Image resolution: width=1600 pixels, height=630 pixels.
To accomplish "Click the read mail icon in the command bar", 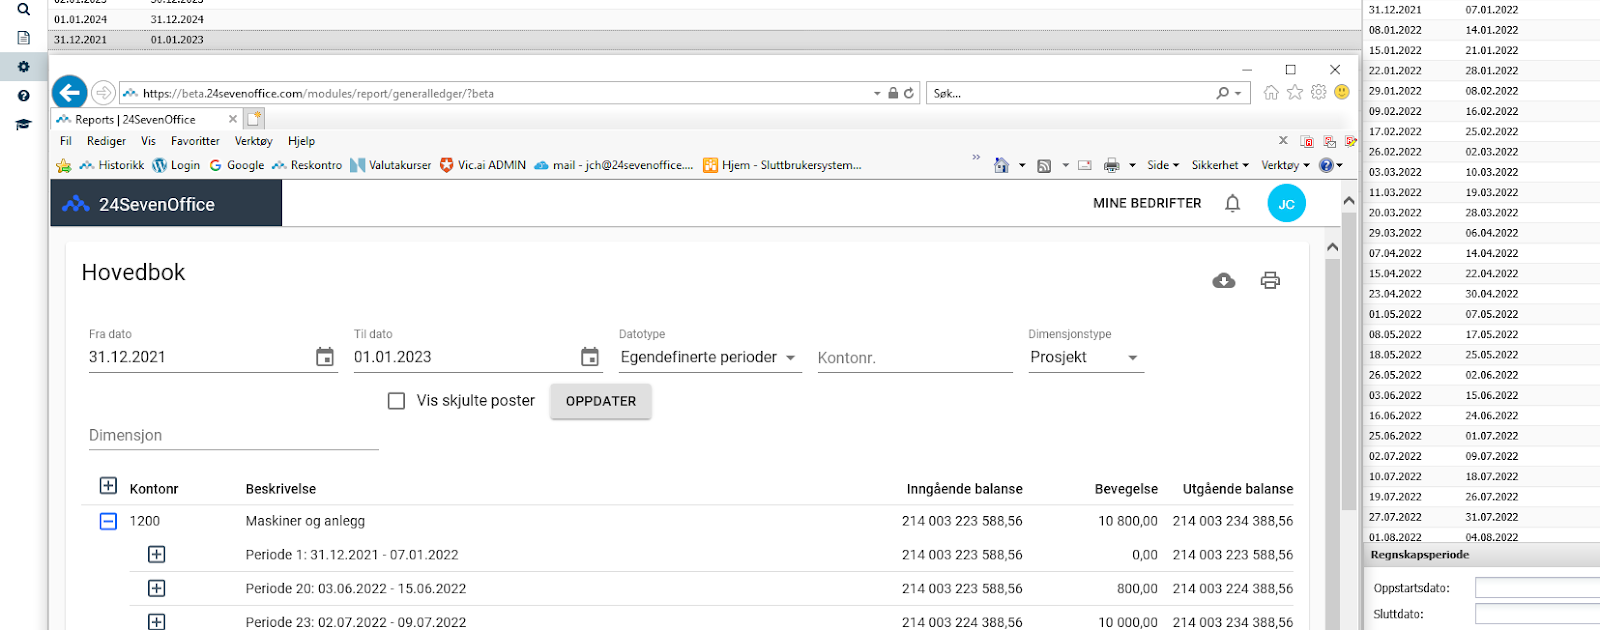I will point(1085,165).
